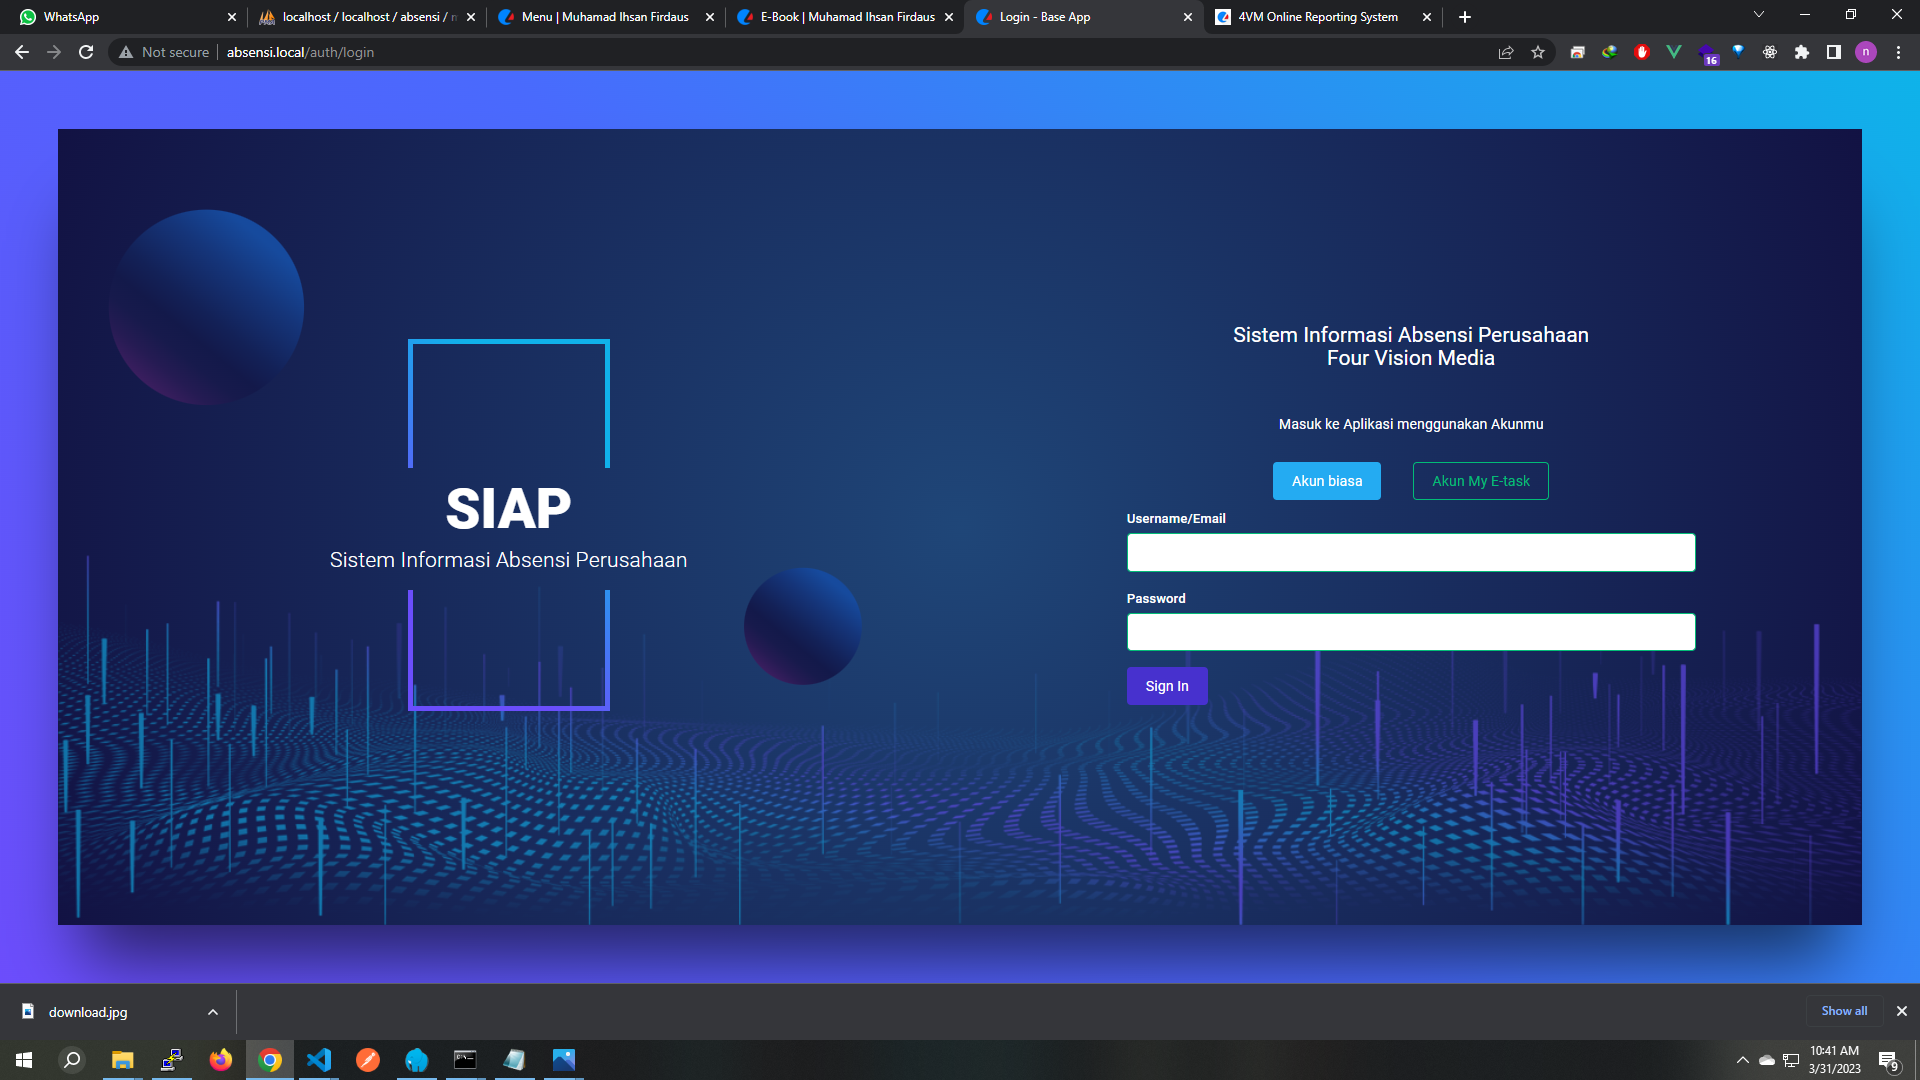Bookmark this page with the star icon
Screen dimensions: 1920x1080
pos(1538,52)
